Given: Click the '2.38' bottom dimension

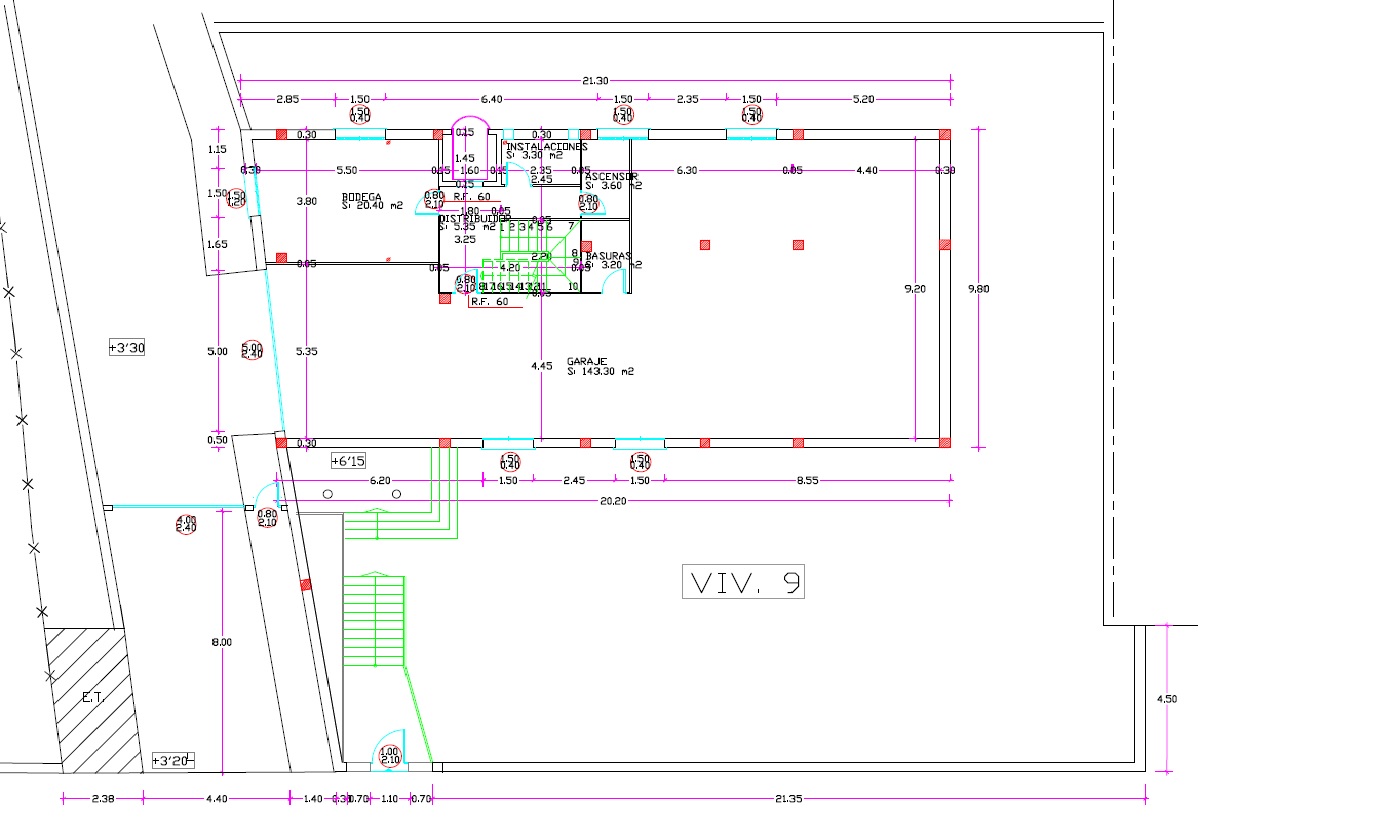Looking at the screenshot, I should point(103,799).
